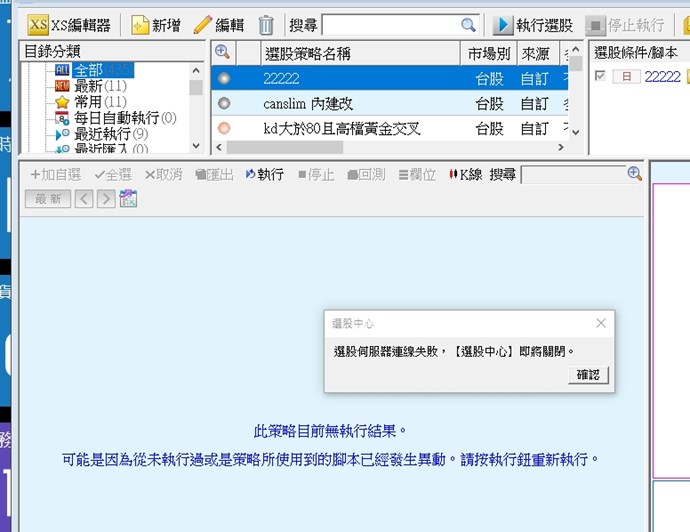690x532 pixels.
Task: Click the 加自選 add to watchlist button
Action: [x=55, y=175]
